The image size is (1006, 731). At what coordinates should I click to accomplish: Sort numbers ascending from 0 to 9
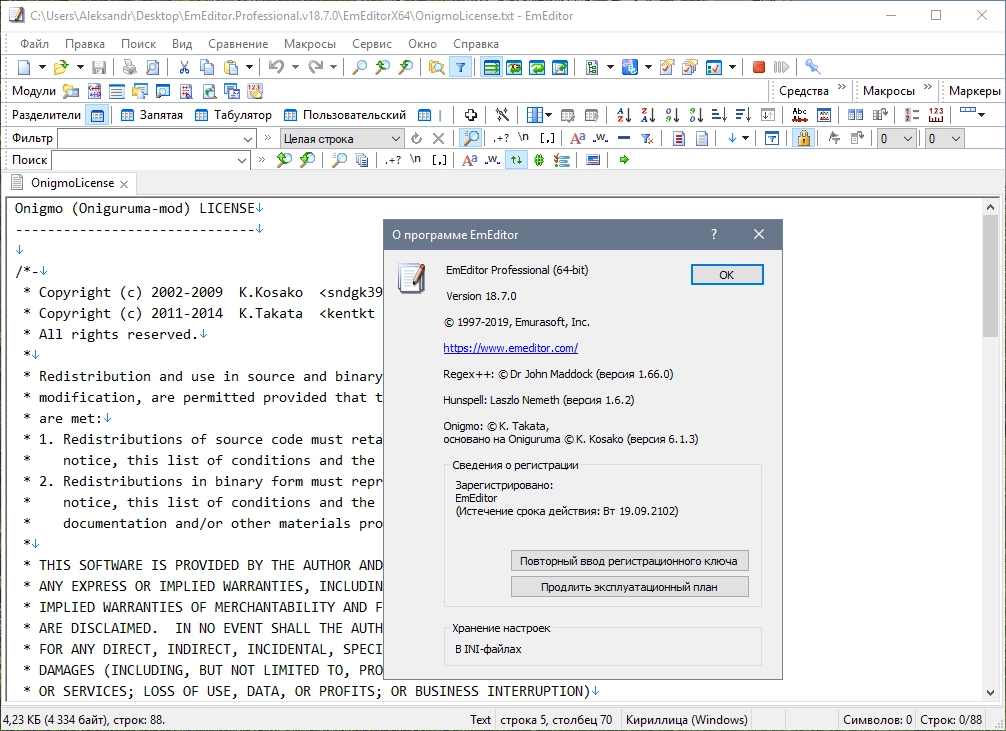[x=672, y=115]
